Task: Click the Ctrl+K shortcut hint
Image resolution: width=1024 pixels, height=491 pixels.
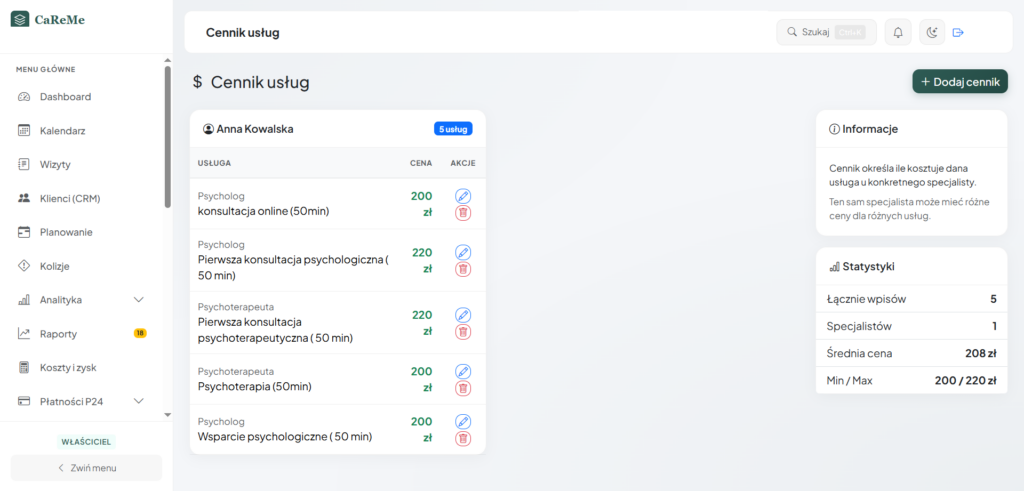Action: (x=850, y=32)
